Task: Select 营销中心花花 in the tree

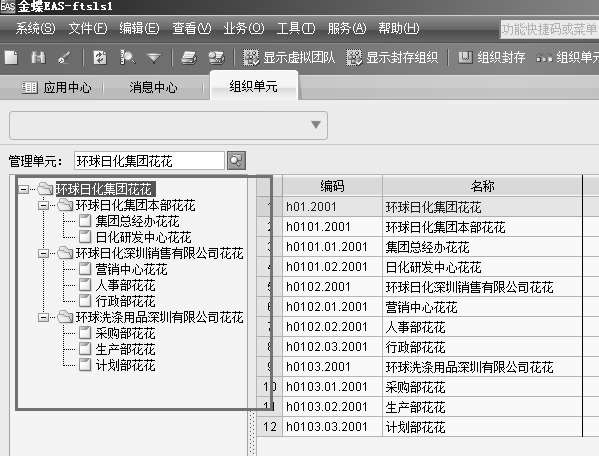Action: tap(131, 269)
